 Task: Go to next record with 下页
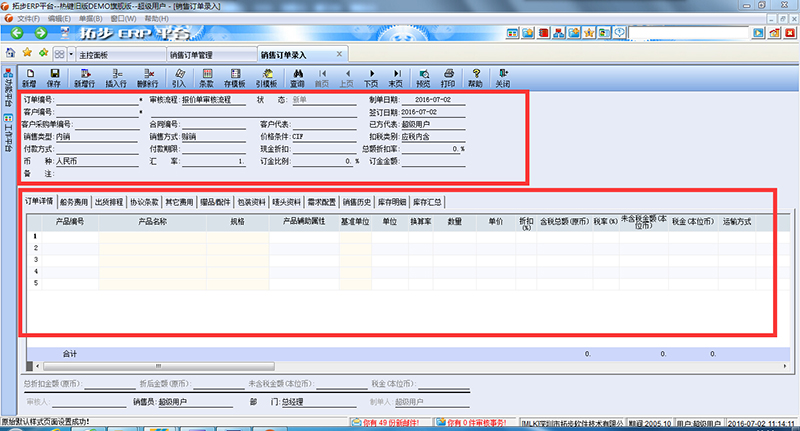[371, 77]
